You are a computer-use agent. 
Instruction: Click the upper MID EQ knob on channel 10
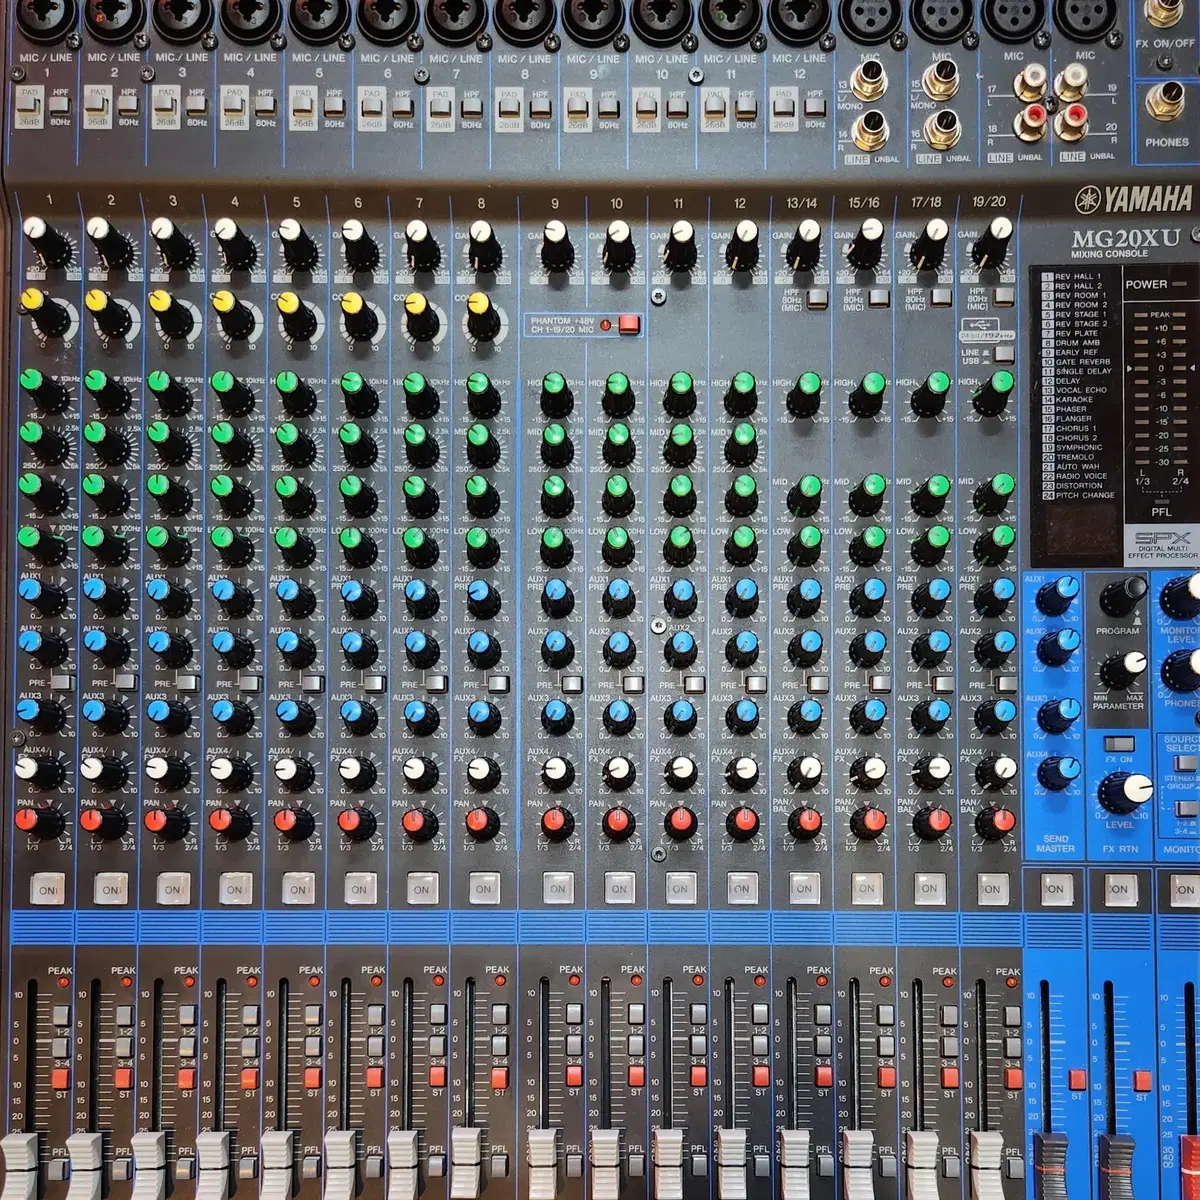(618, 443)
